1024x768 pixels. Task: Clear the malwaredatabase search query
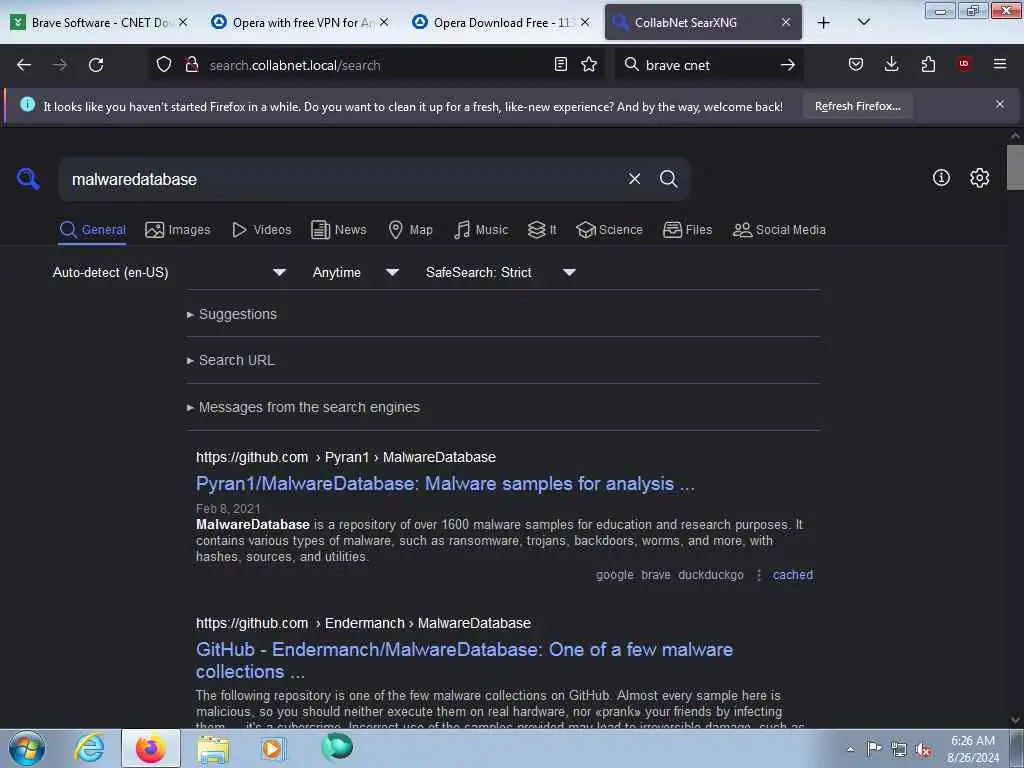pyautogui.click(x=634, y=179)
